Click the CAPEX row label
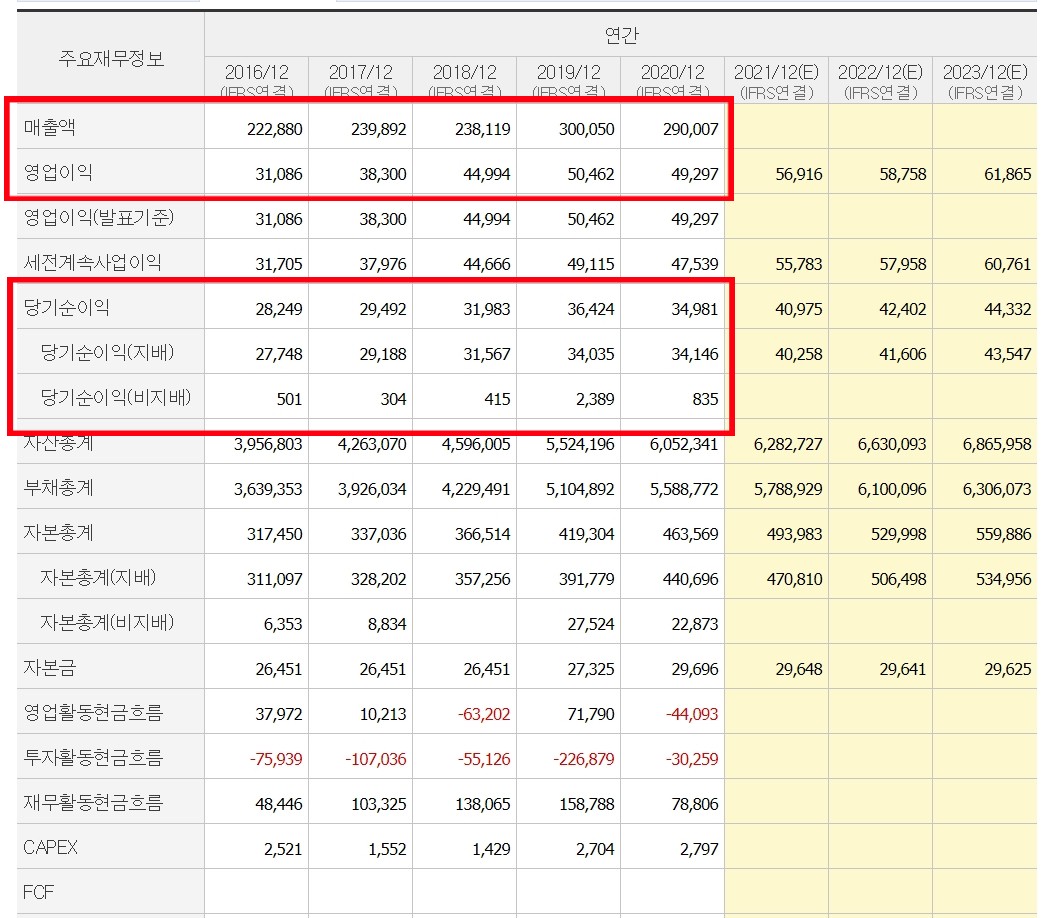 [x=51, y=847]
